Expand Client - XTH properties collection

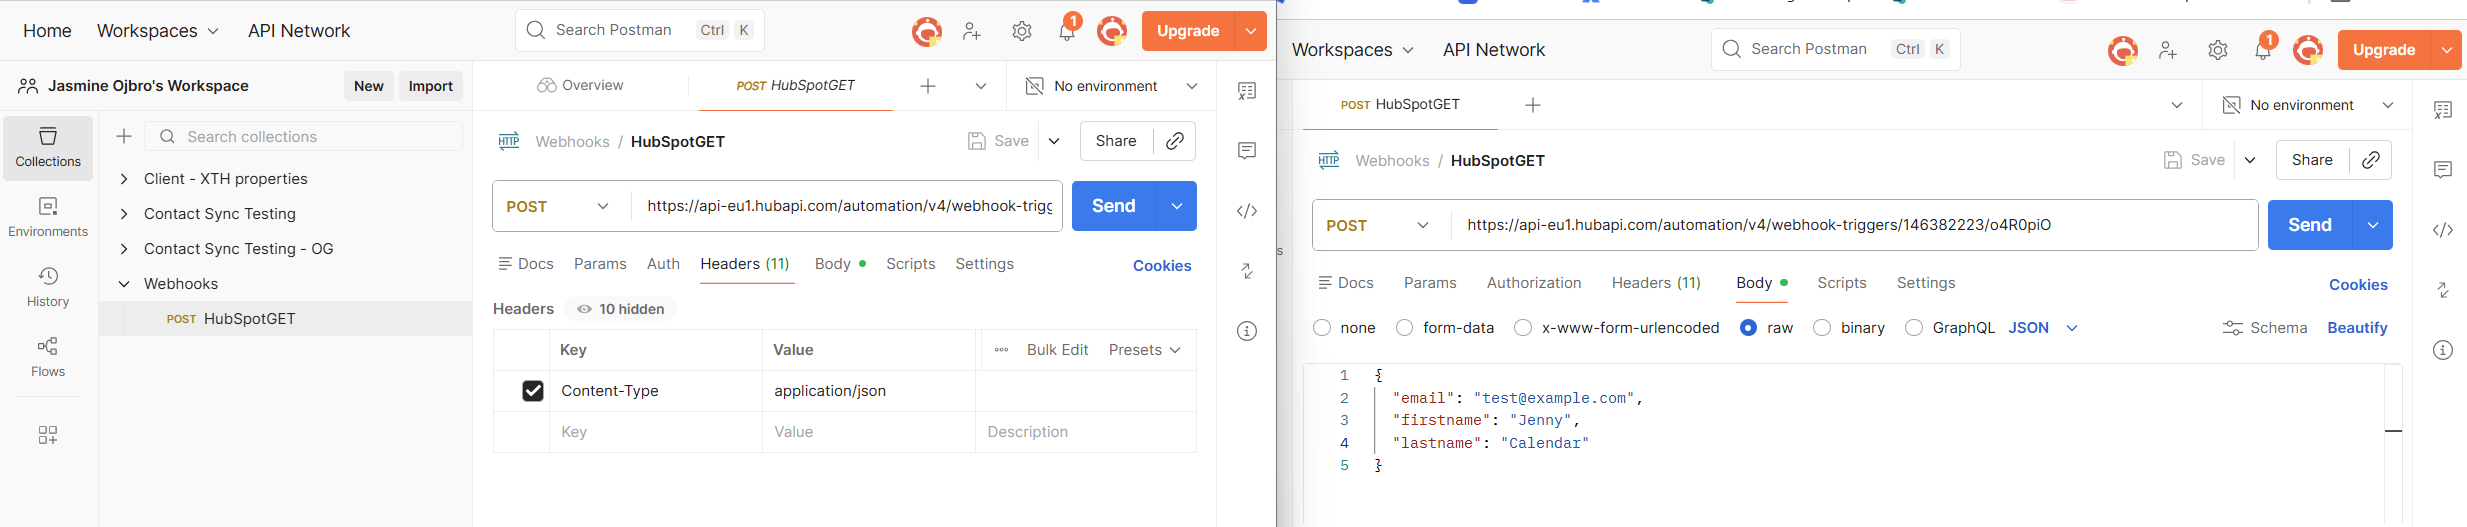(x=124, y=179)
